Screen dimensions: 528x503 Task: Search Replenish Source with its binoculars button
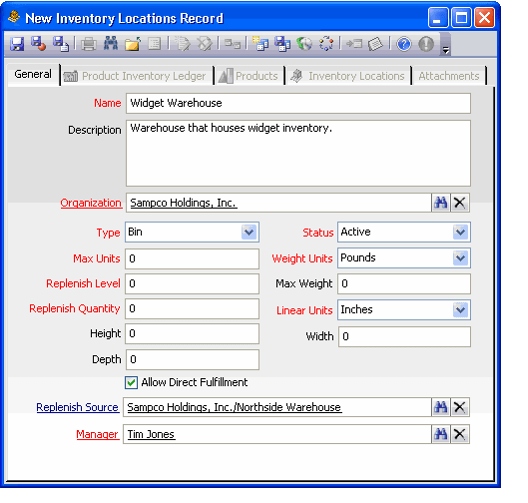pos(440,407)
